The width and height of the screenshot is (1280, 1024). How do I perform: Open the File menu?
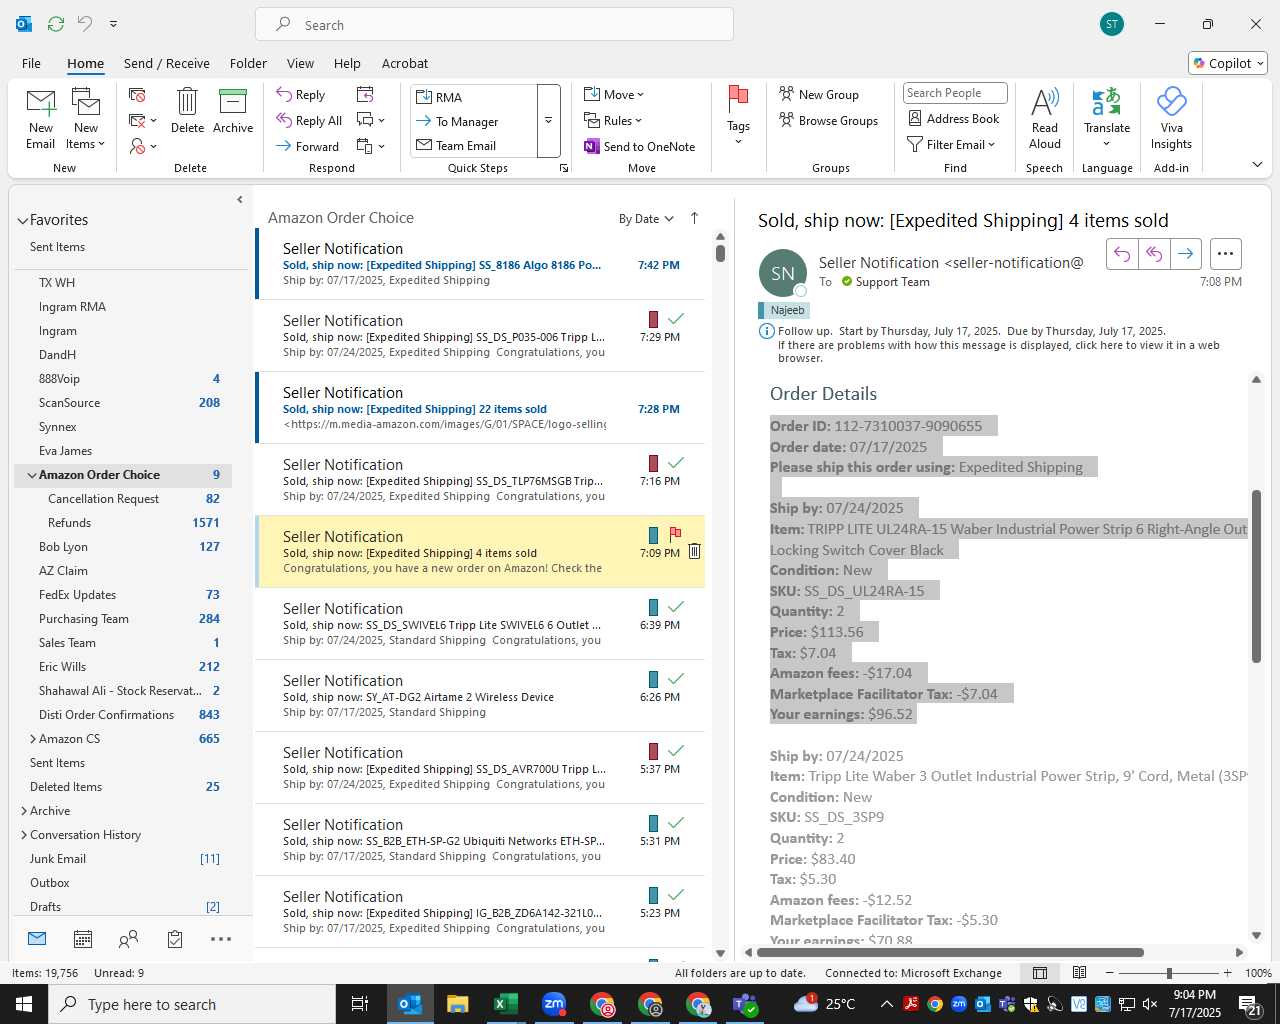click(x=31, y=63)
